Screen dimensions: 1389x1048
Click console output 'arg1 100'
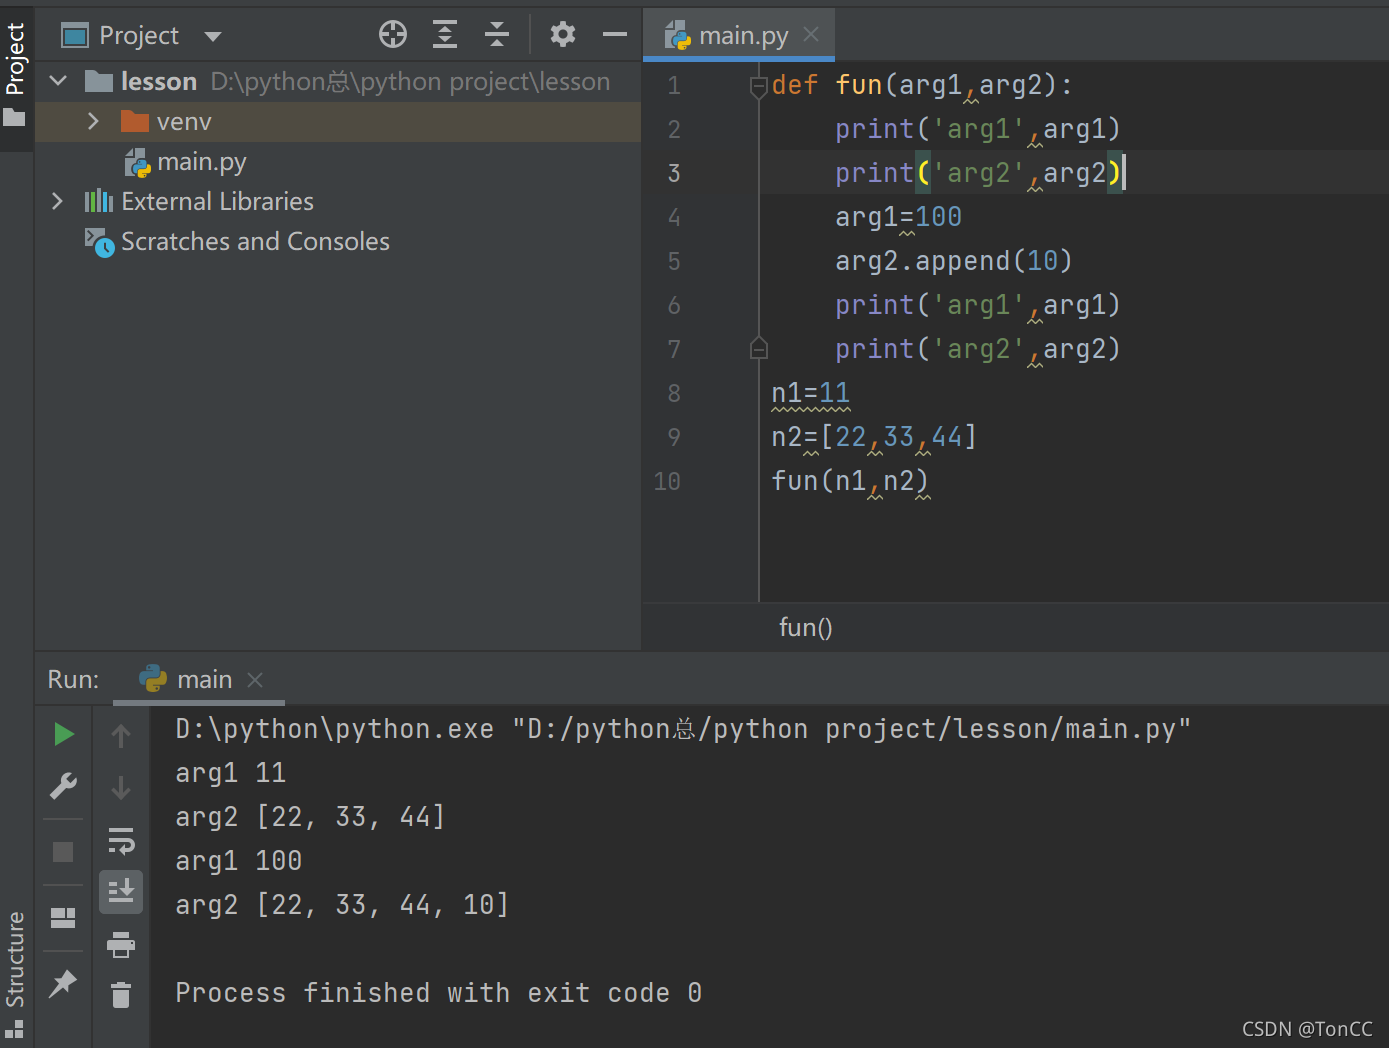tap(238, 861)
